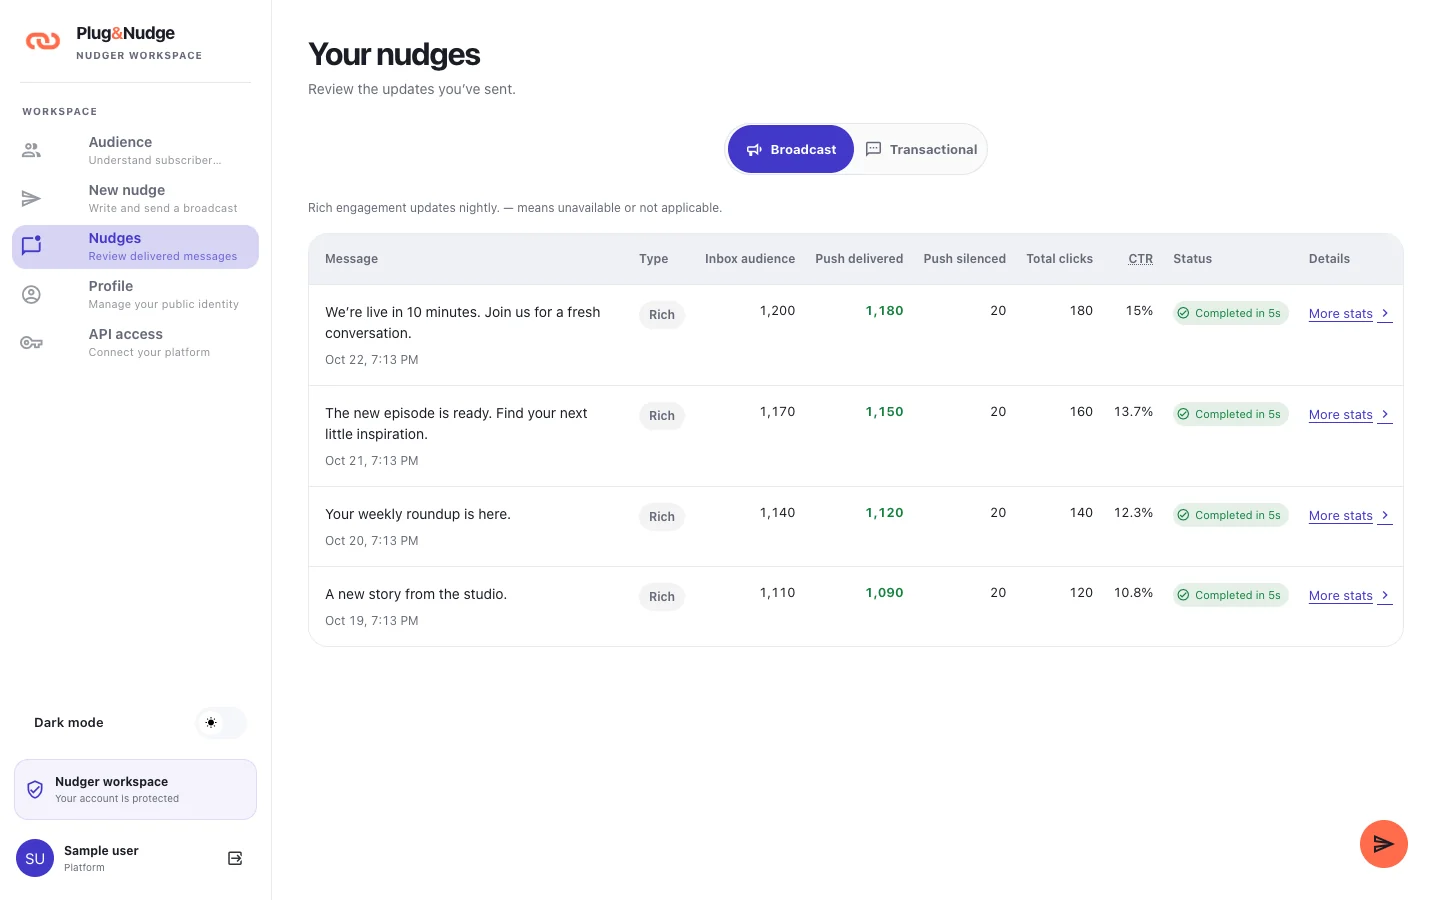Click the Status column header
The image size is (1440, 900).
(1192, 258)
